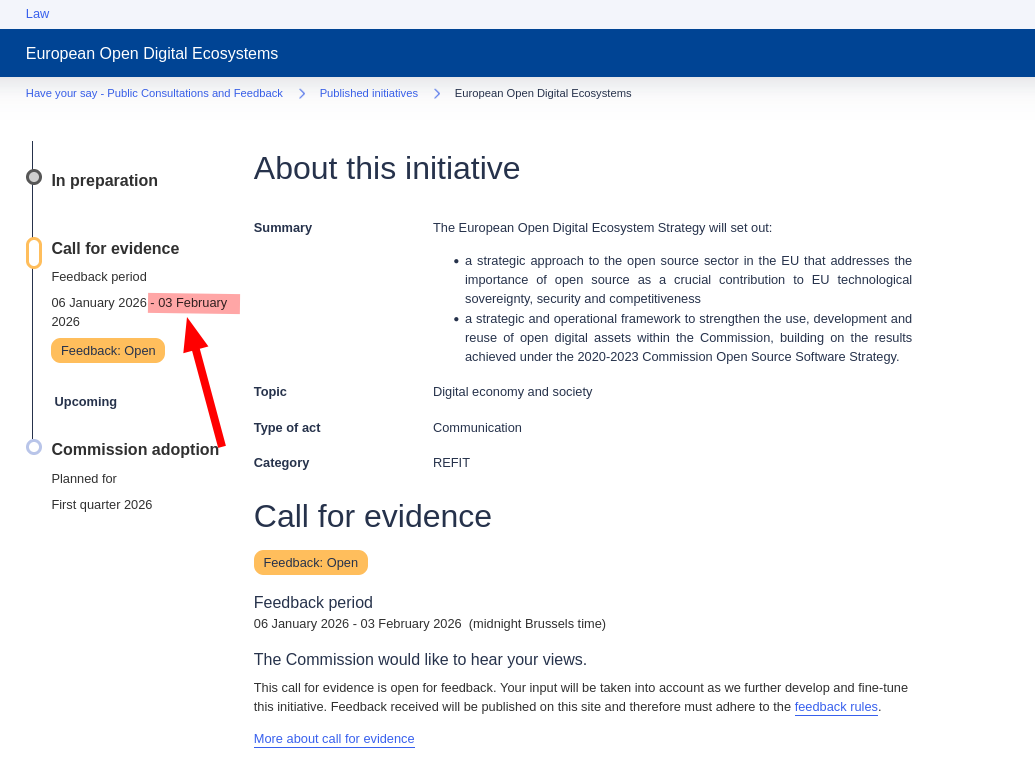
Task: Open Have your say breadcrumb link
Action: tap(154, 93)
